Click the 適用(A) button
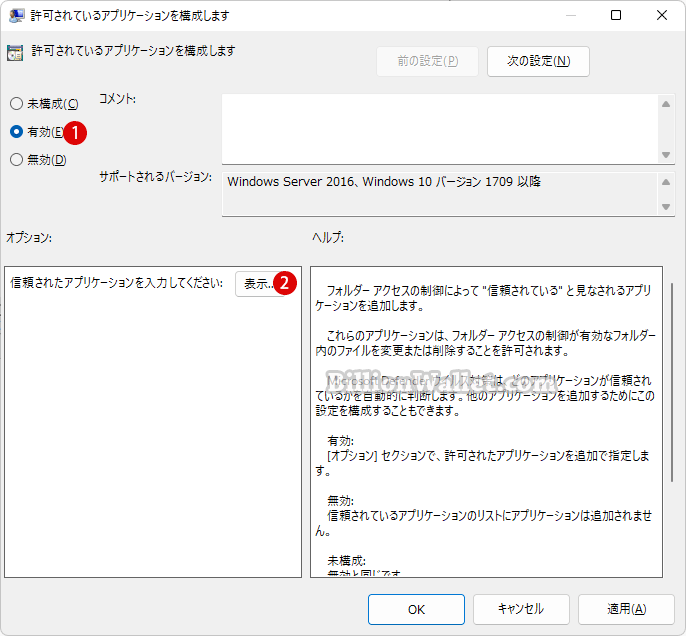 [x=626, y=609]
